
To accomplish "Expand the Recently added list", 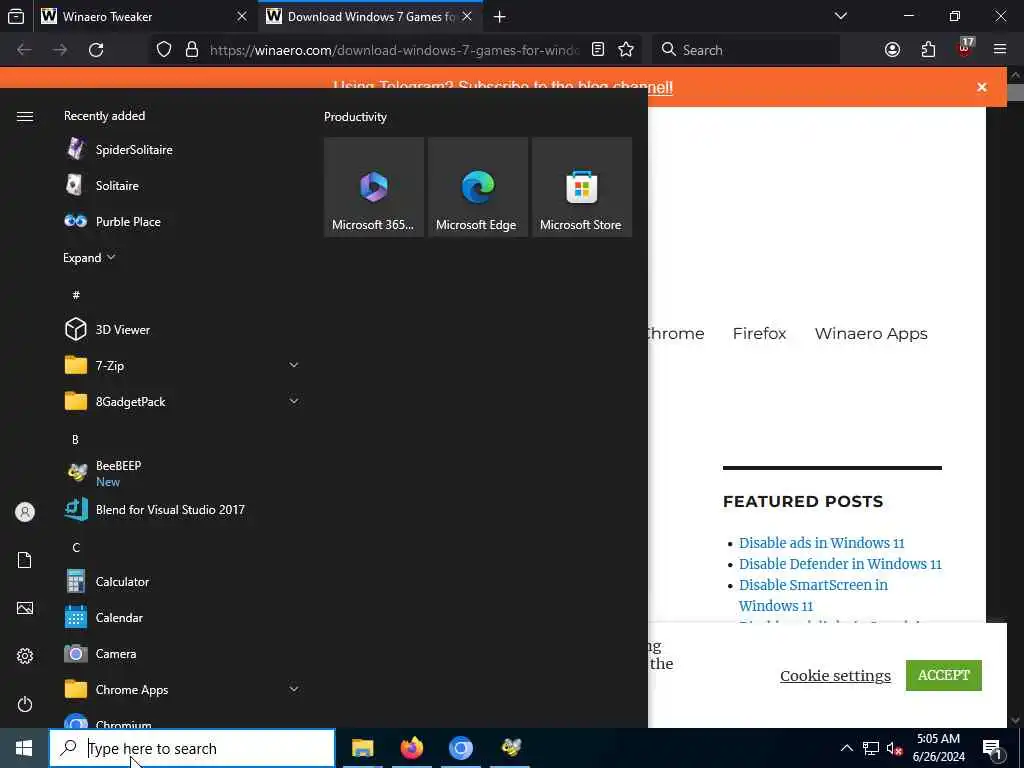I will [x=89, y=257].
